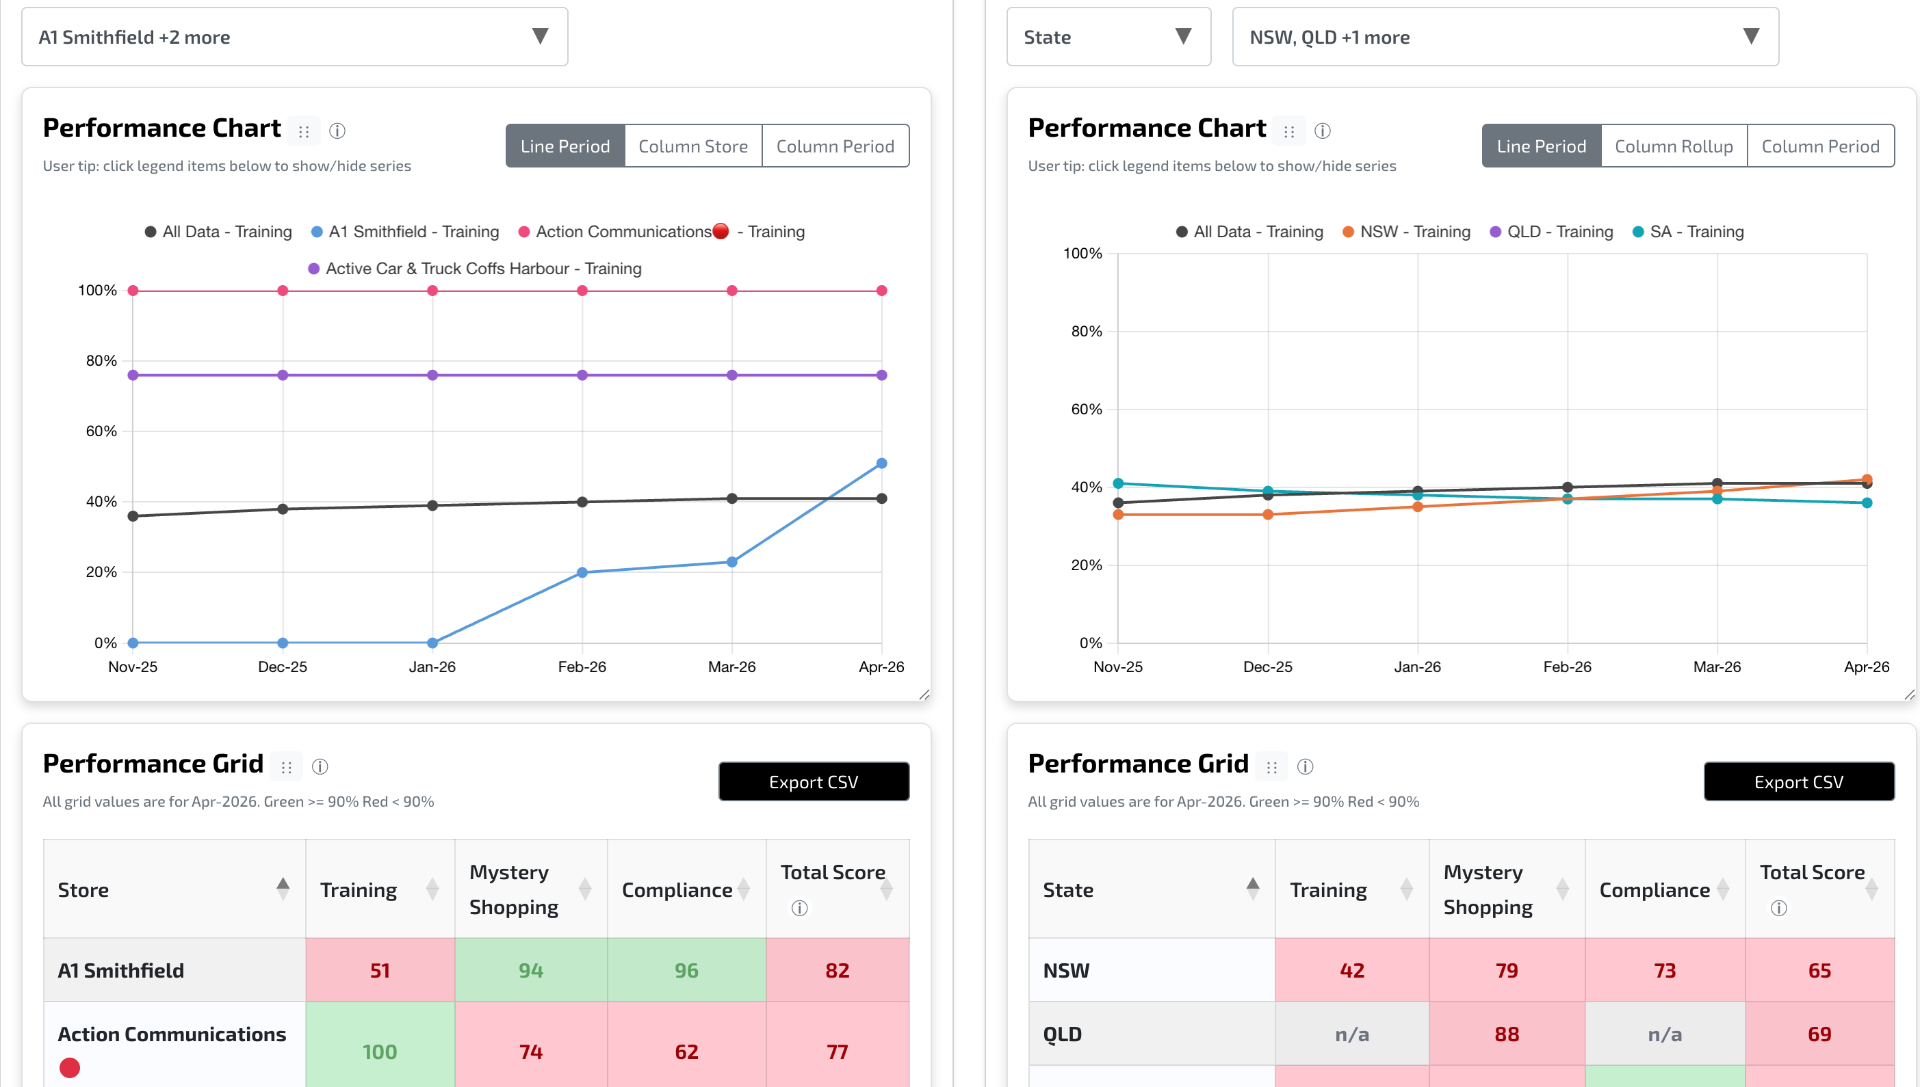
Task: Select Line Period tab in right chart
Action: pos(1541,146)
